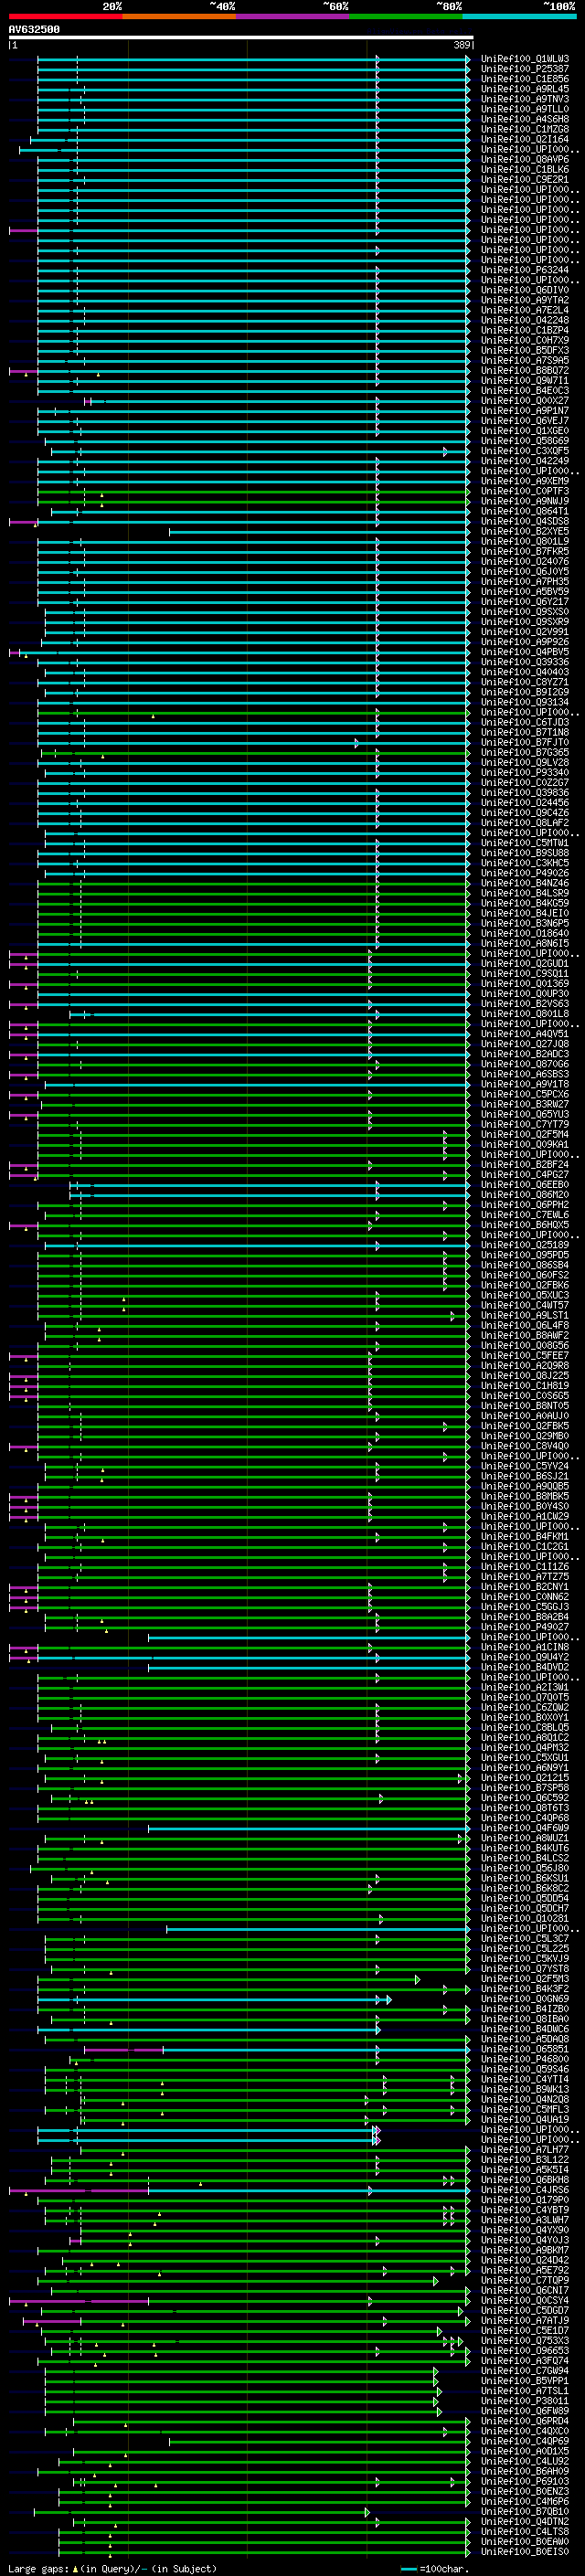The width and height of the screenshot is (585, 2576).
Task: Select the UniRef100_A7E2L4 label
Action: pos(525,310)
